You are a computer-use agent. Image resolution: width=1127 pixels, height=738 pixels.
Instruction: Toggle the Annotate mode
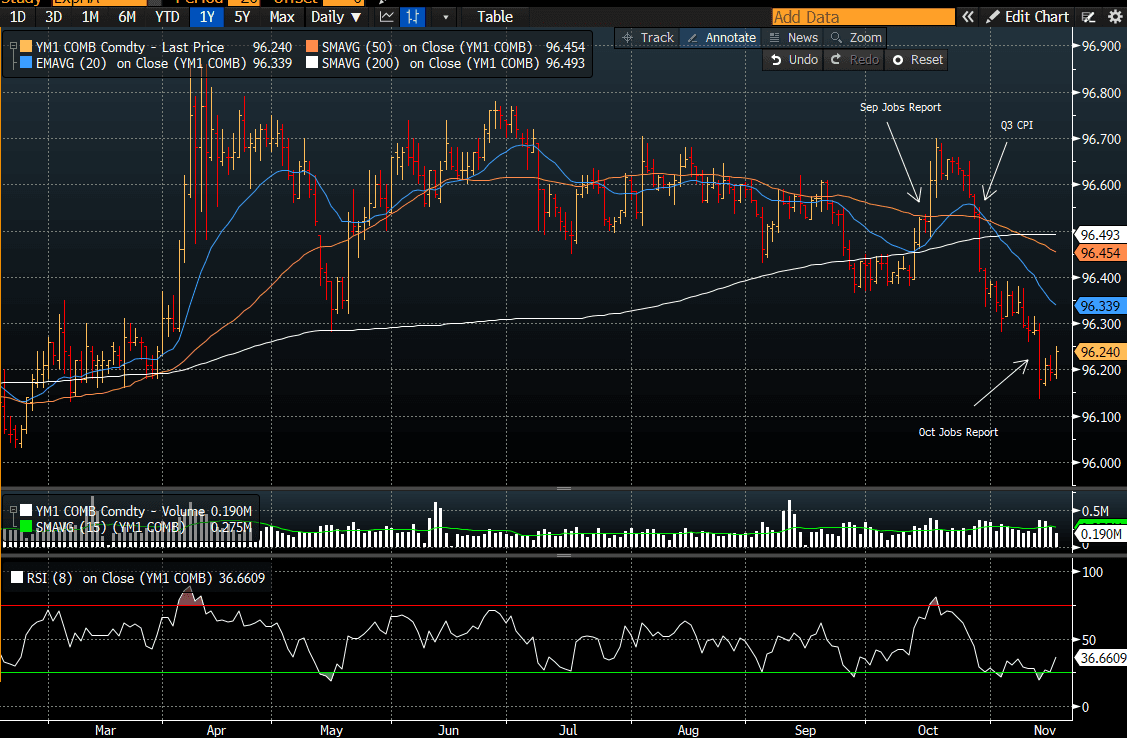tap(721, 37)
